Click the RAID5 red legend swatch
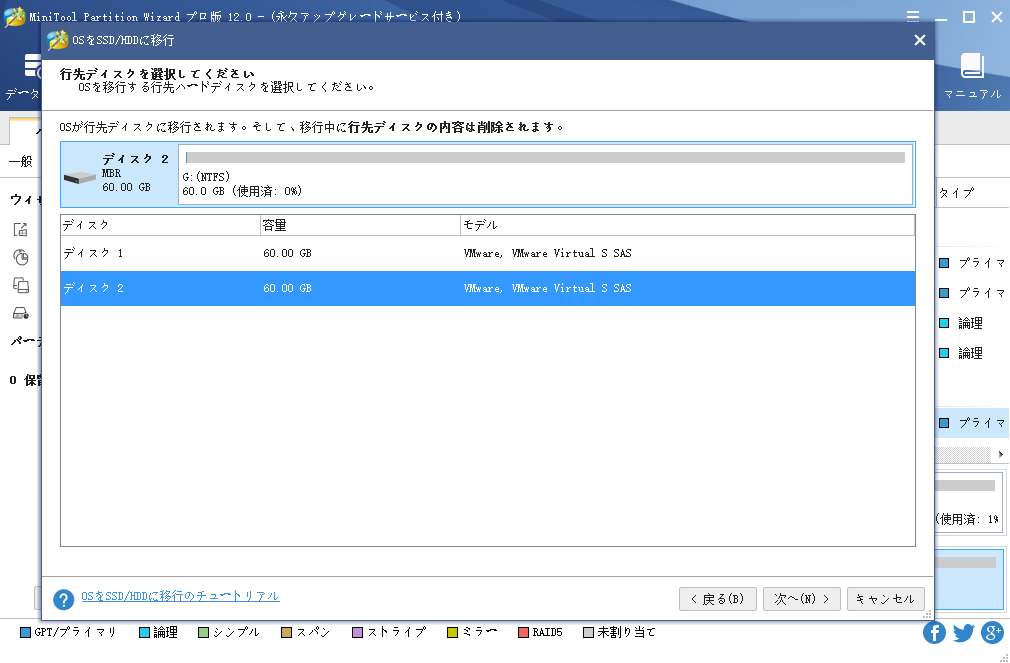 (x=523, y=633)
